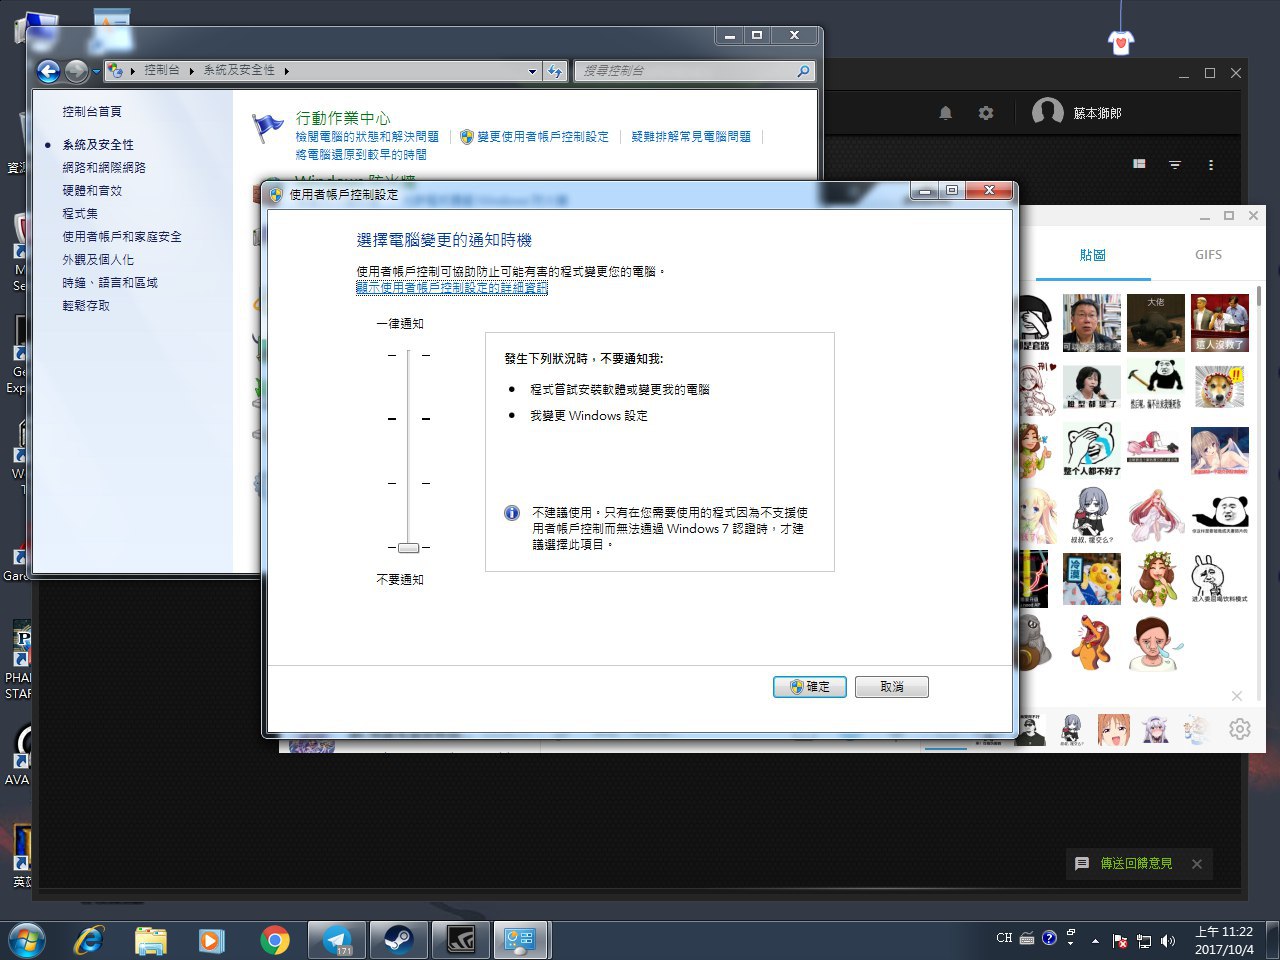This screenshot has height=960, width=1280.
Task: Open the gear settings icon beside bell
Action: click(986, 113)
